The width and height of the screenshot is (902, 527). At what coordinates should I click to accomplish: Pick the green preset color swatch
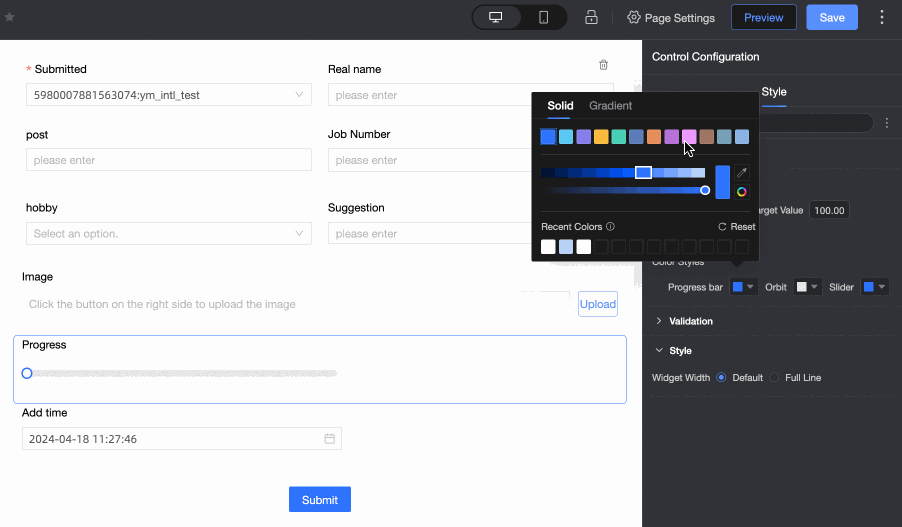pyautogui.click(x=618, y=137)
